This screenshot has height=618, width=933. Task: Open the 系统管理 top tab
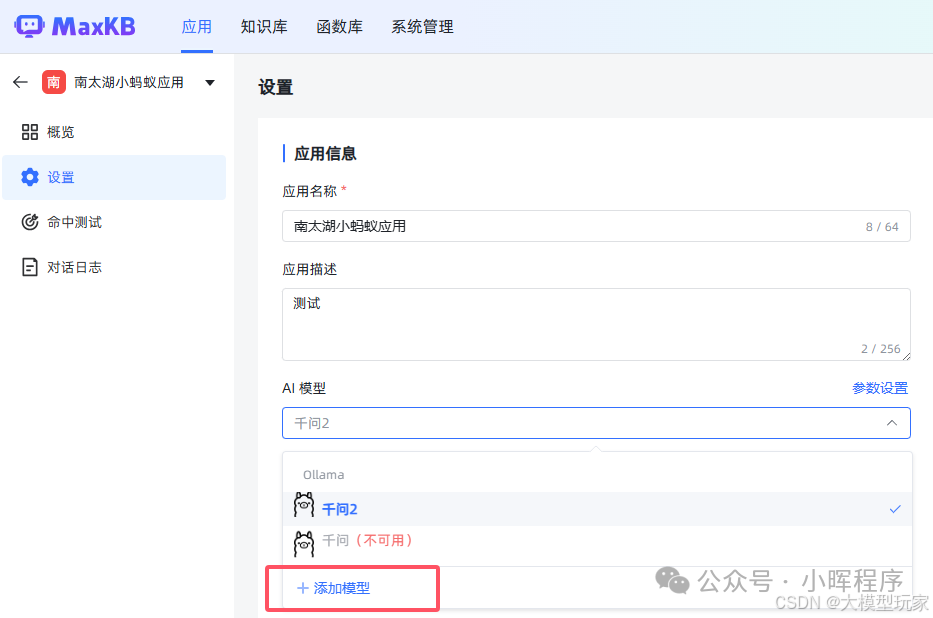422,27
